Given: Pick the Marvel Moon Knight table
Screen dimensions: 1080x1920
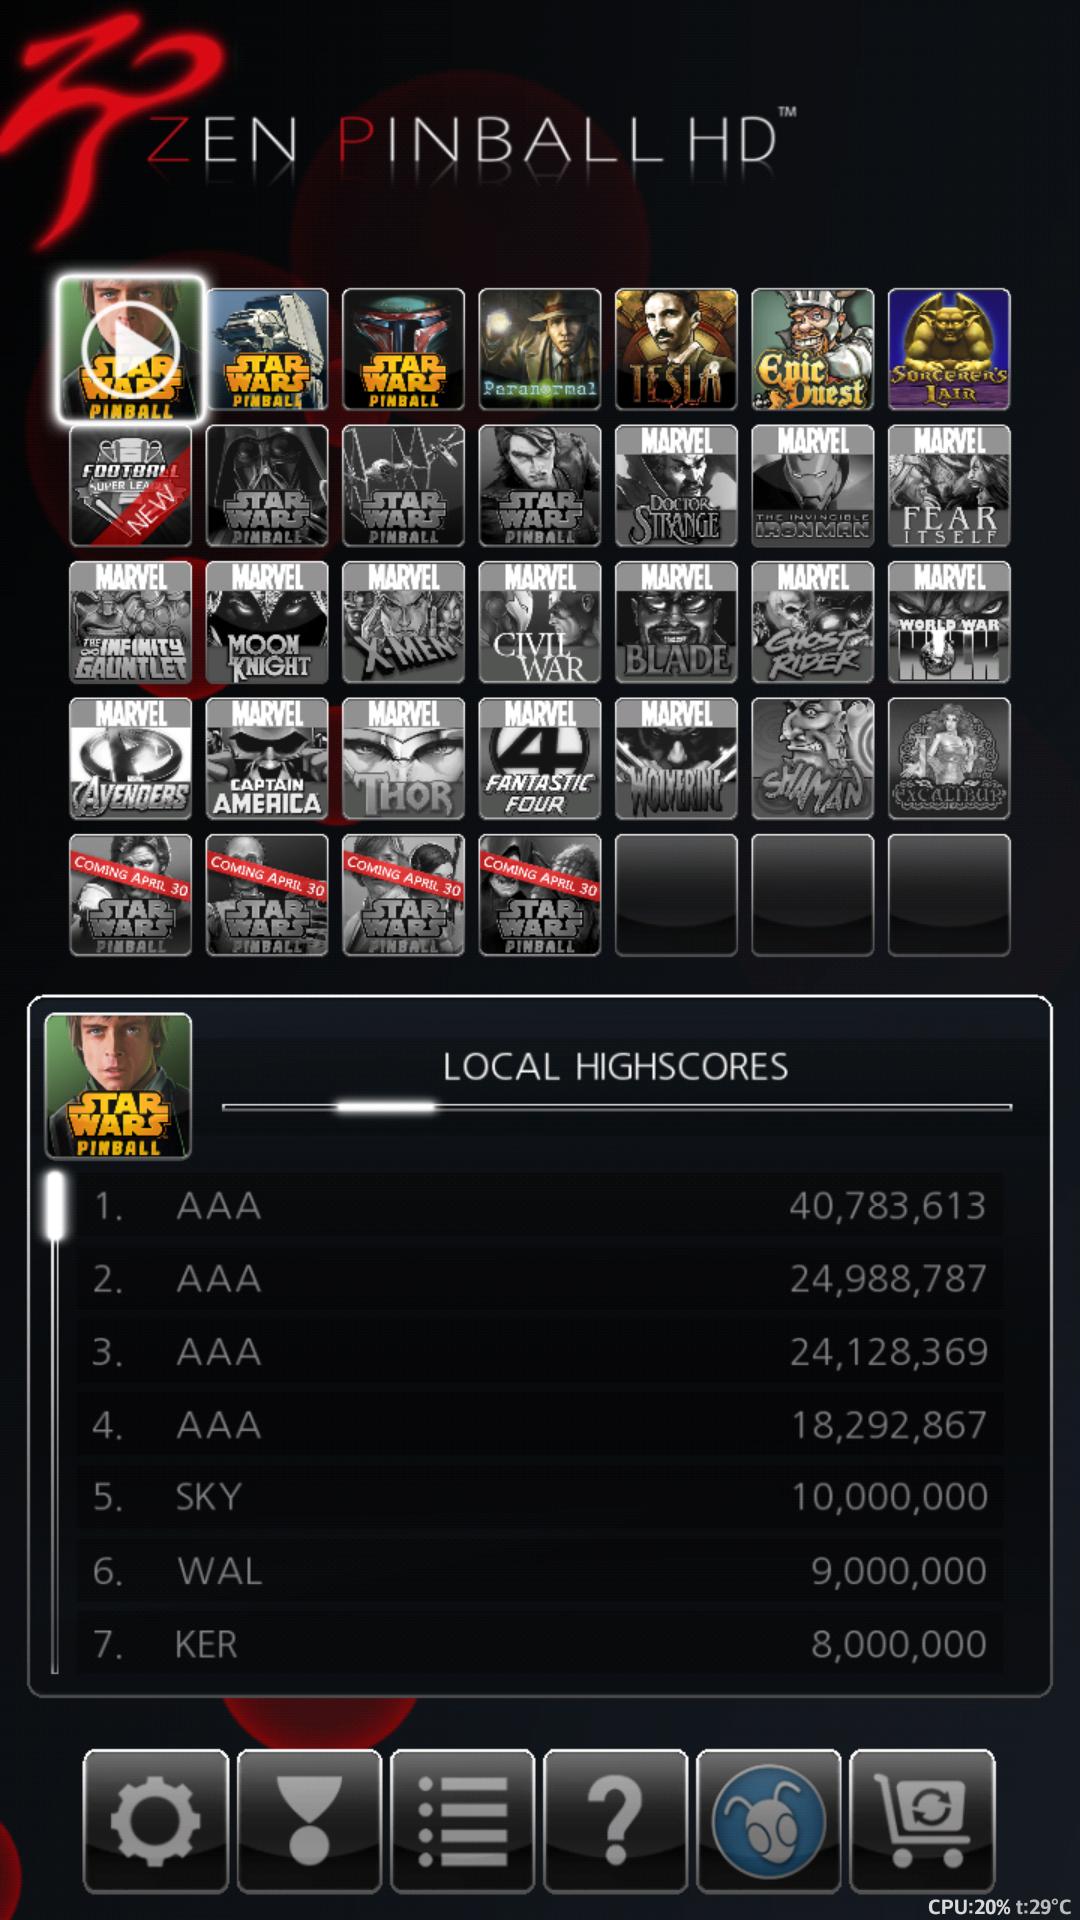Looking at the screenshot, I should point(267,622).
